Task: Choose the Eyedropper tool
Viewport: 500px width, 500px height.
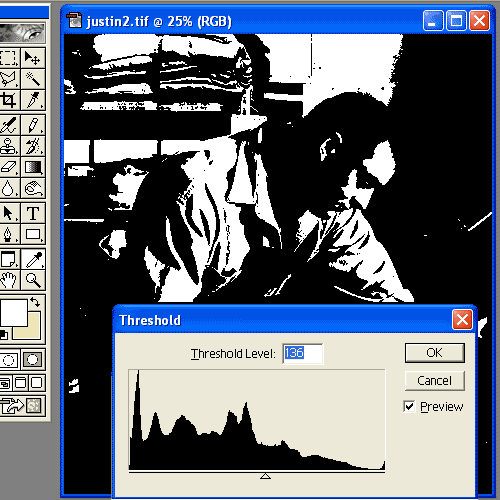Action: [x=33, y=259]
